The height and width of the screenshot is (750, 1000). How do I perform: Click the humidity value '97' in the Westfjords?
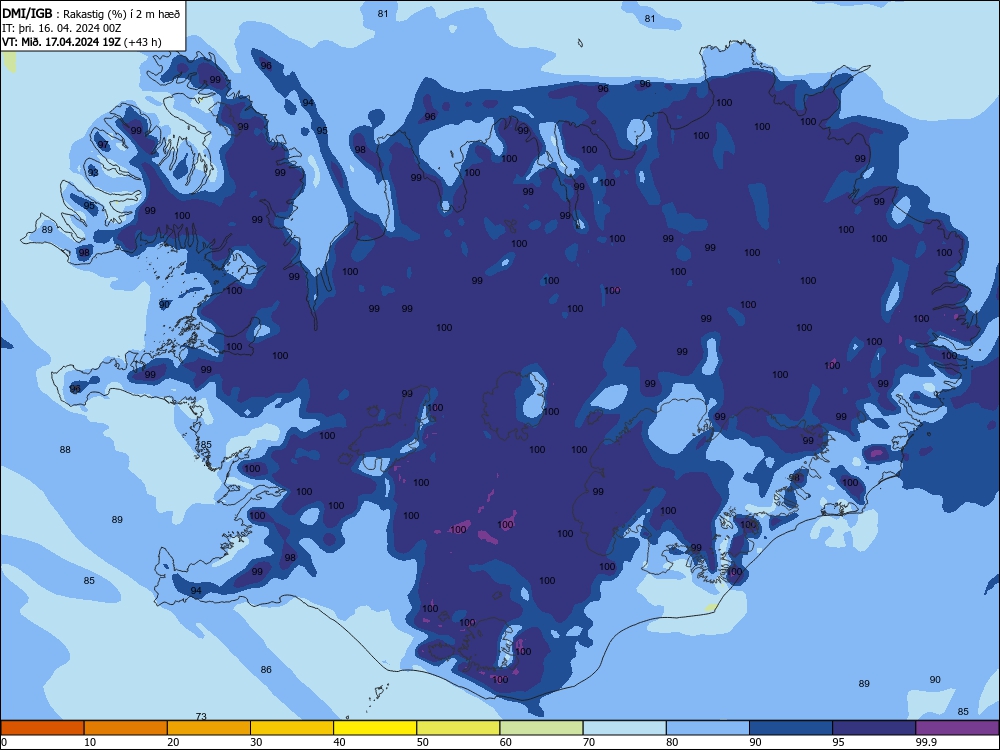pyautogui.click(x=103, y=145)
